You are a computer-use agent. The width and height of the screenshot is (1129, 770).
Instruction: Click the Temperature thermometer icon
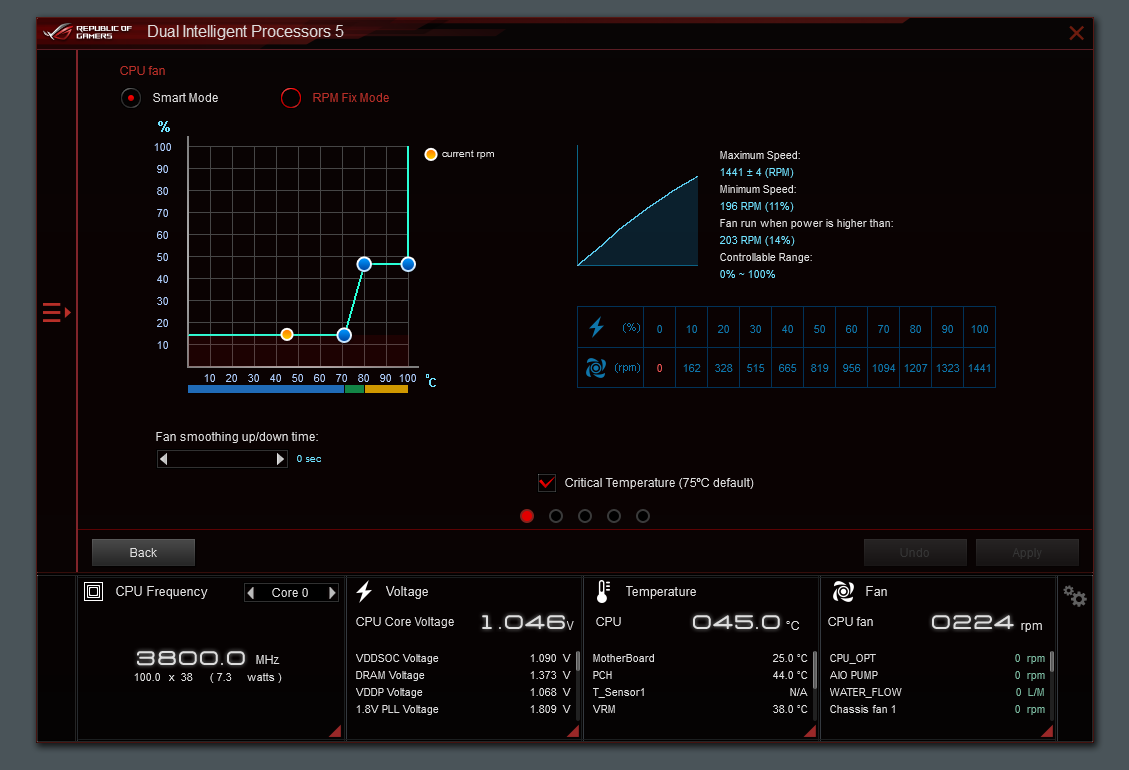point(603,592)
